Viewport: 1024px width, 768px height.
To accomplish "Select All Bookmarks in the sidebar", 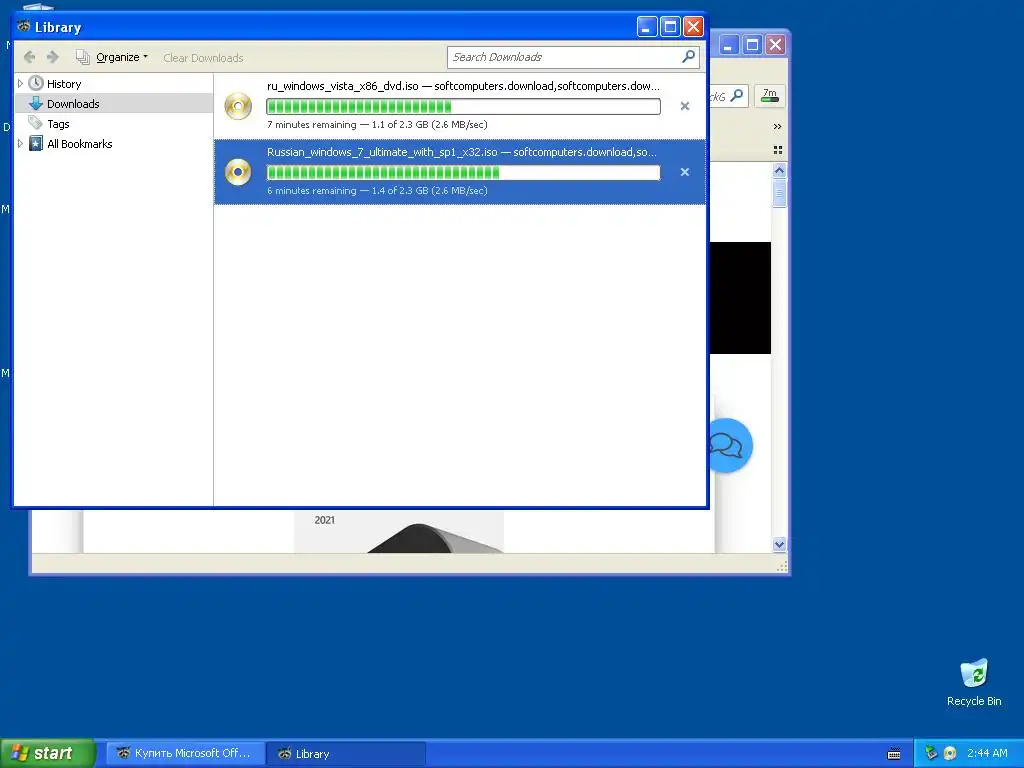I will point(80,144).
